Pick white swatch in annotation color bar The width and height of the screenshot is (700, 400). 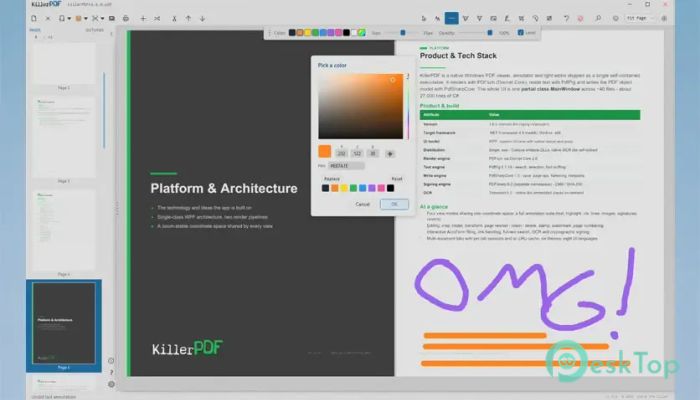coord(354,33)
